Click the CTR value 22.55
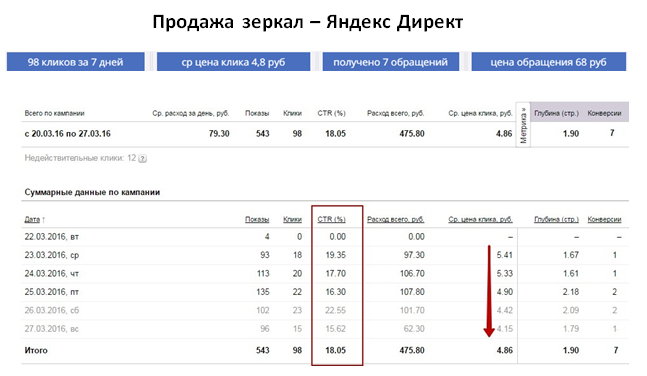This screenshot has height=376, width=647. [x=335, y=310]
